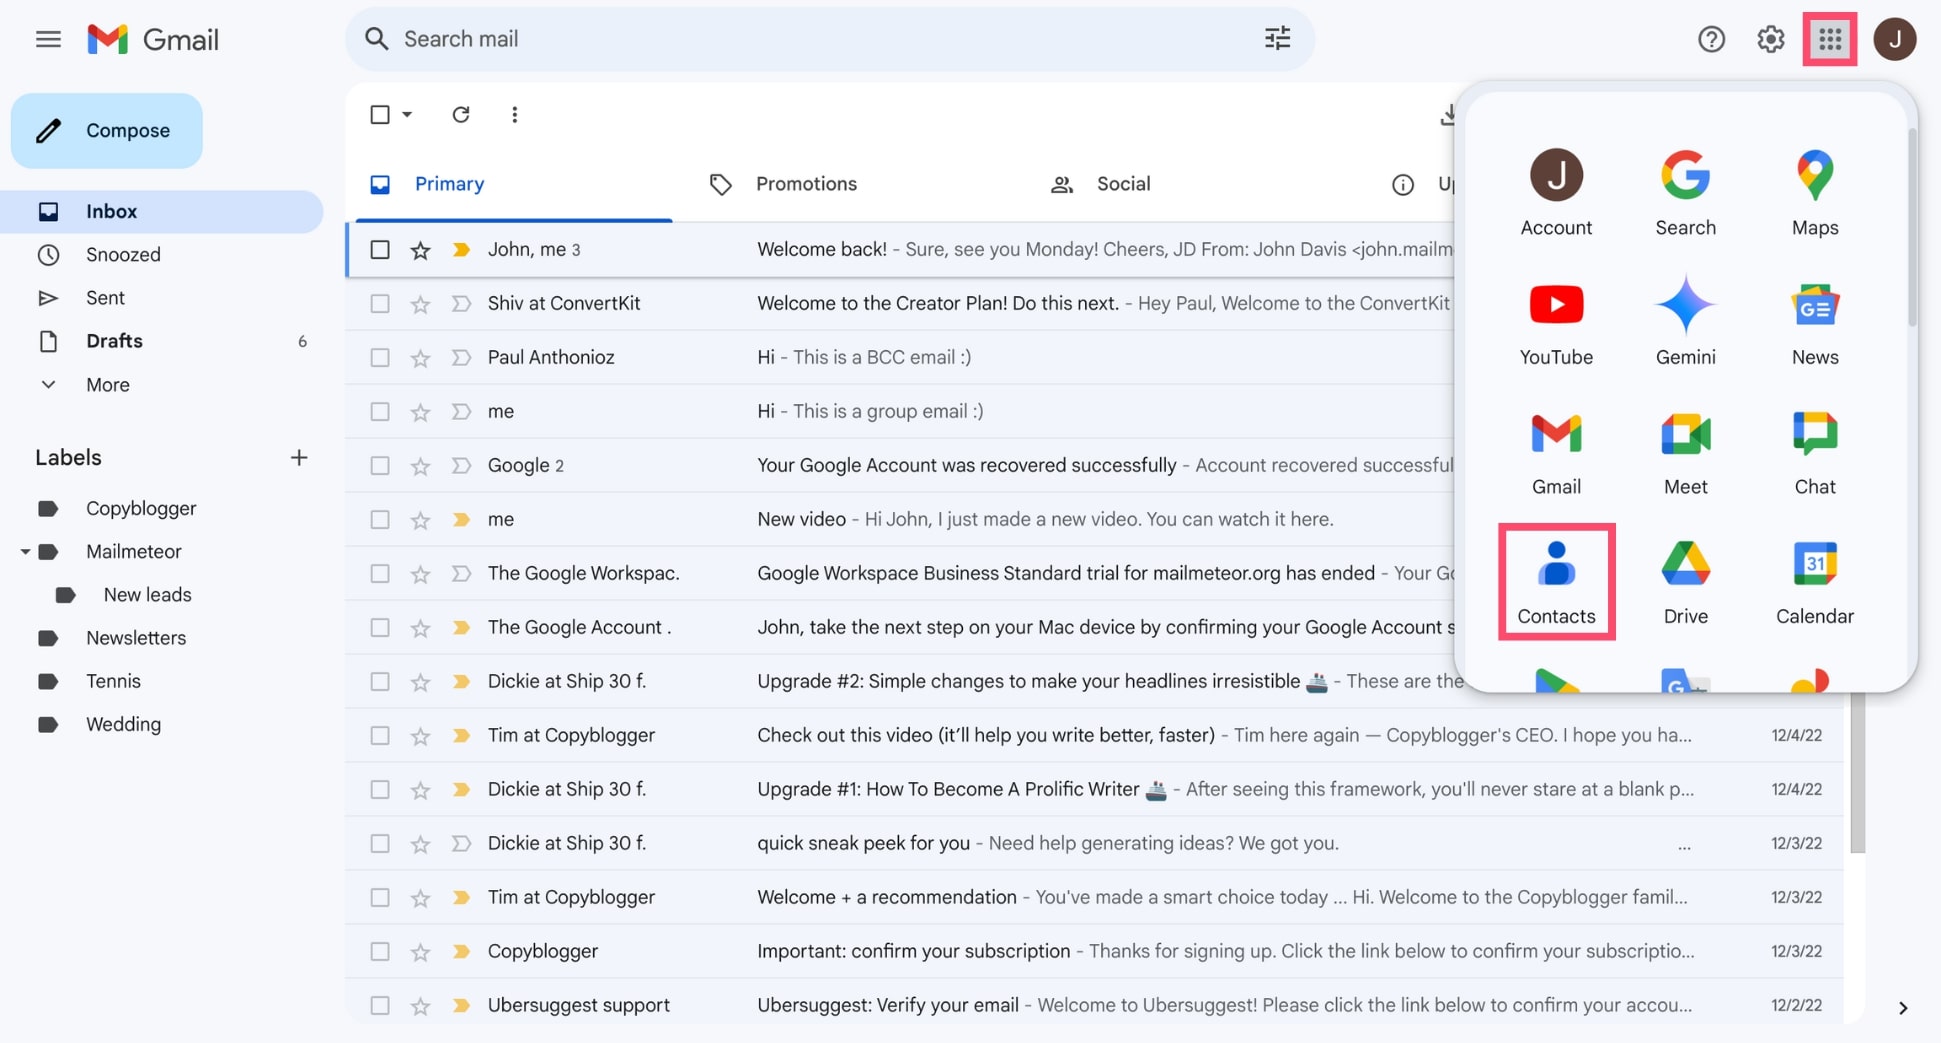
Task: Open Google Drive from the apps grid
Action: [1685, 580]
